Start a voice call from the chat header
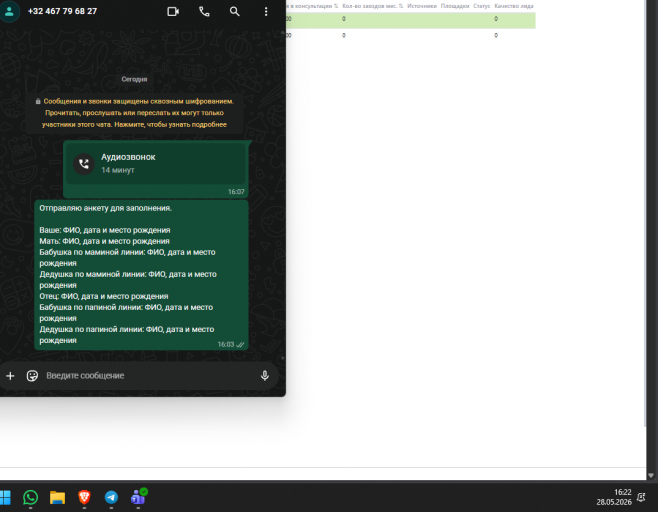 point(204,12)
